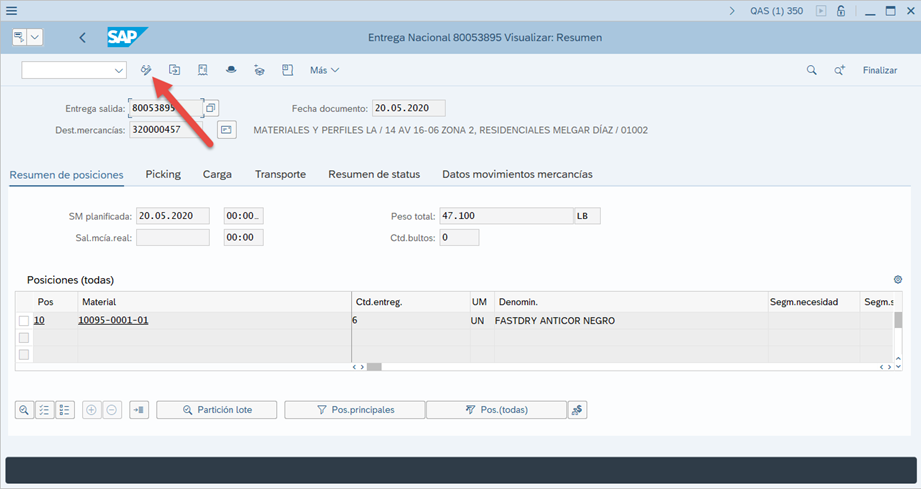Screen dimensions: 921x489
Task: Expand the Más menu in toolbar
Action: click(x=325, y=70)
